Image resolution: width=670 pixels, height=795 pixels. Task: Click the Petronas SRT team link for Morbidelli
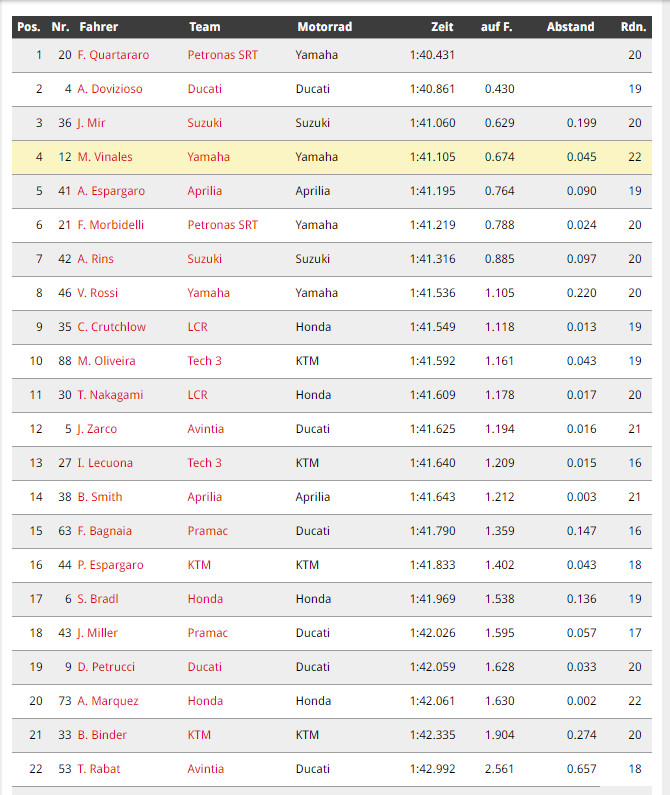point(223,225)
